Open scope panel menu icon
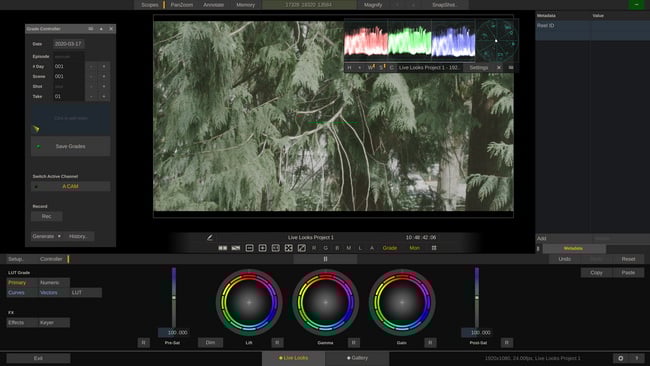 point(511,68)
